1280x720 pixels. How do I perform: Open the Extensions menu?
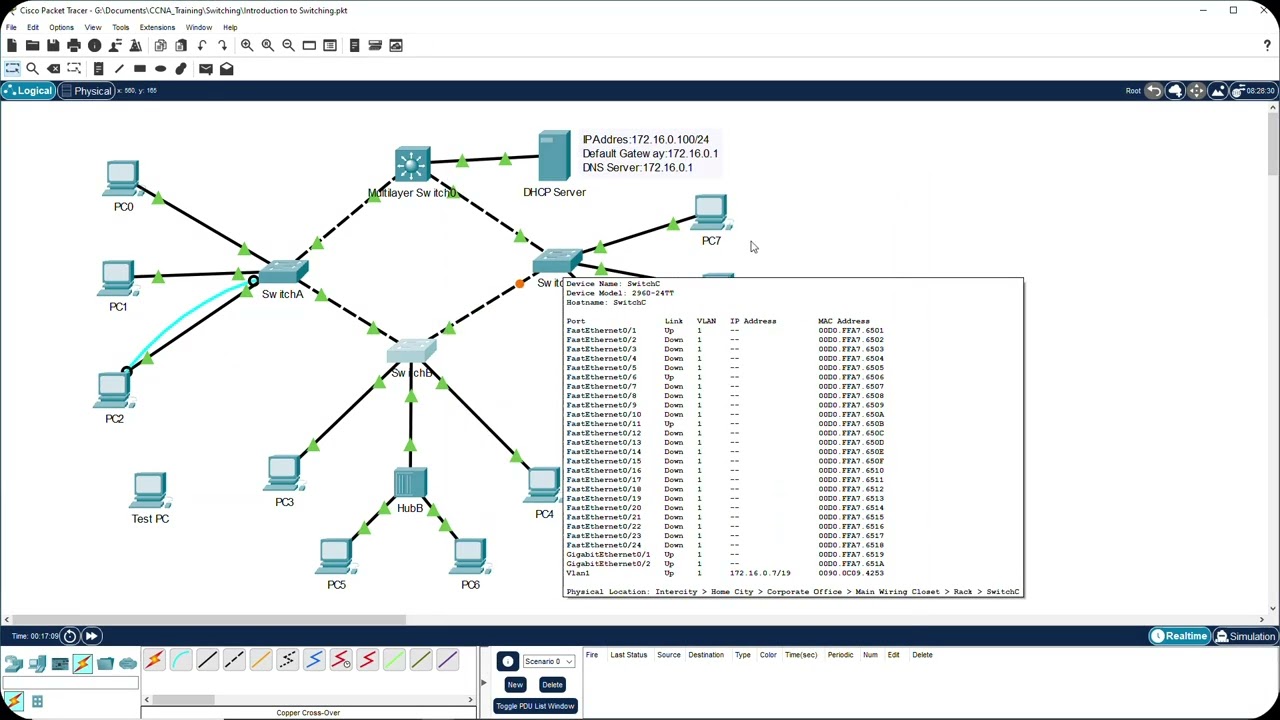pos(158,27)
